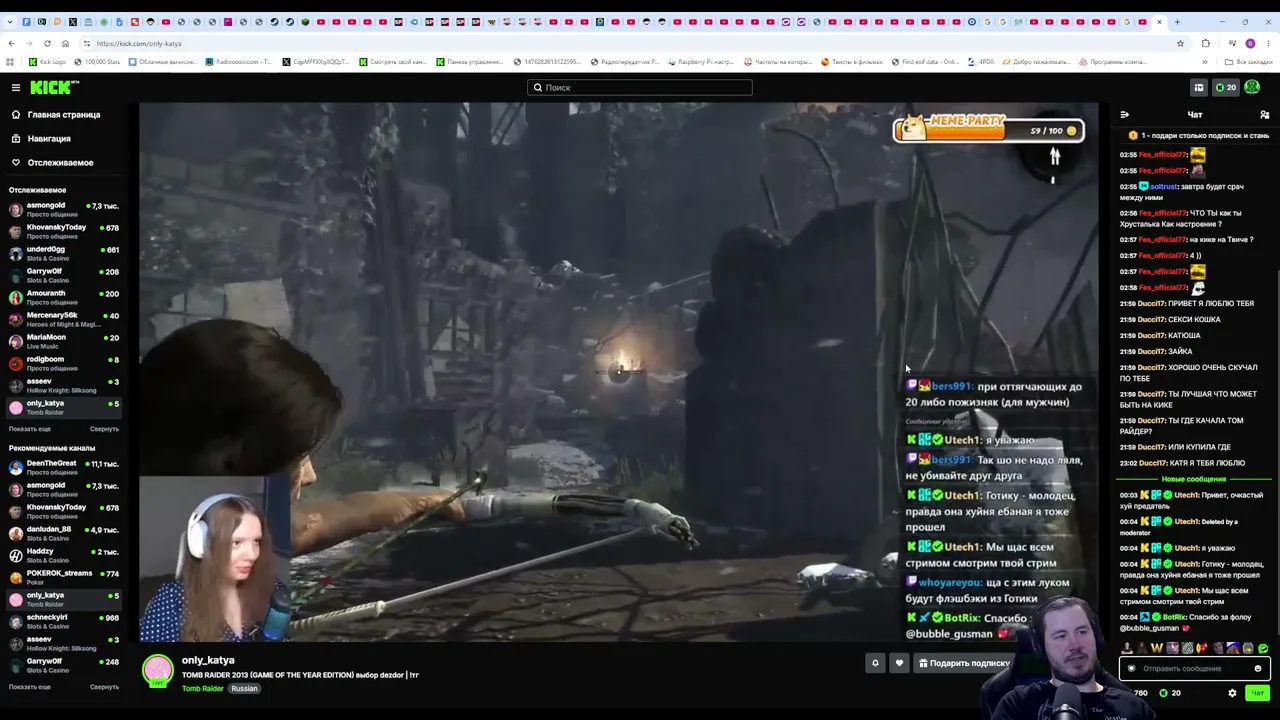Click the browser address bar URL
1280x720 pixels.
point(139,44)
